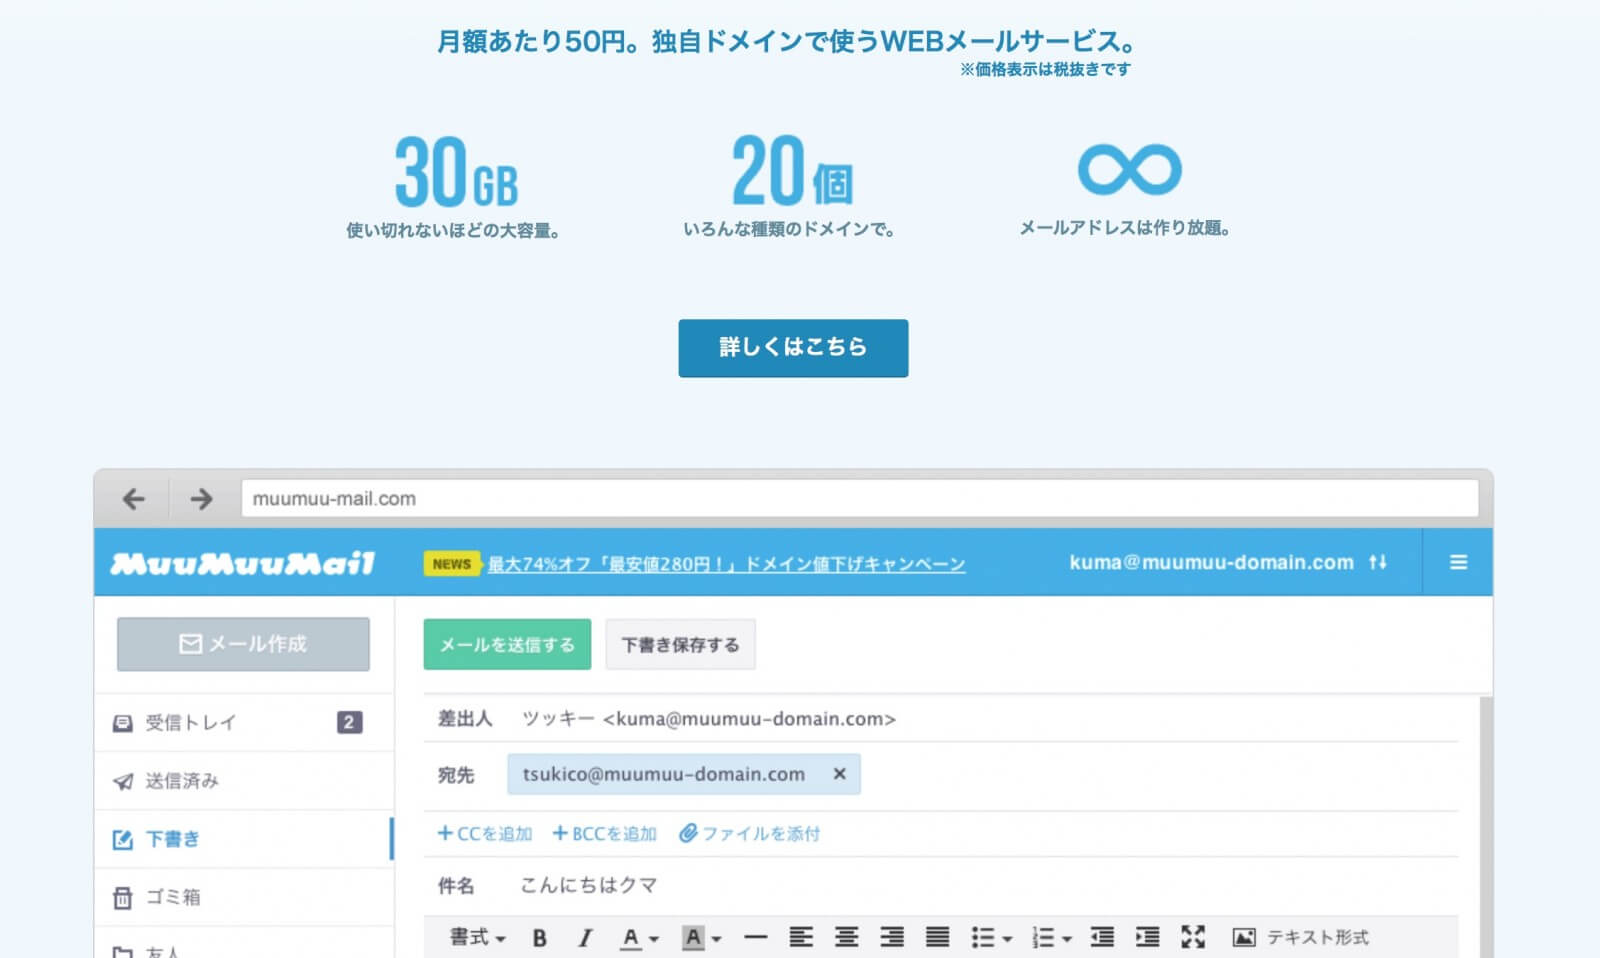Align text left

(x=801, y=937)
